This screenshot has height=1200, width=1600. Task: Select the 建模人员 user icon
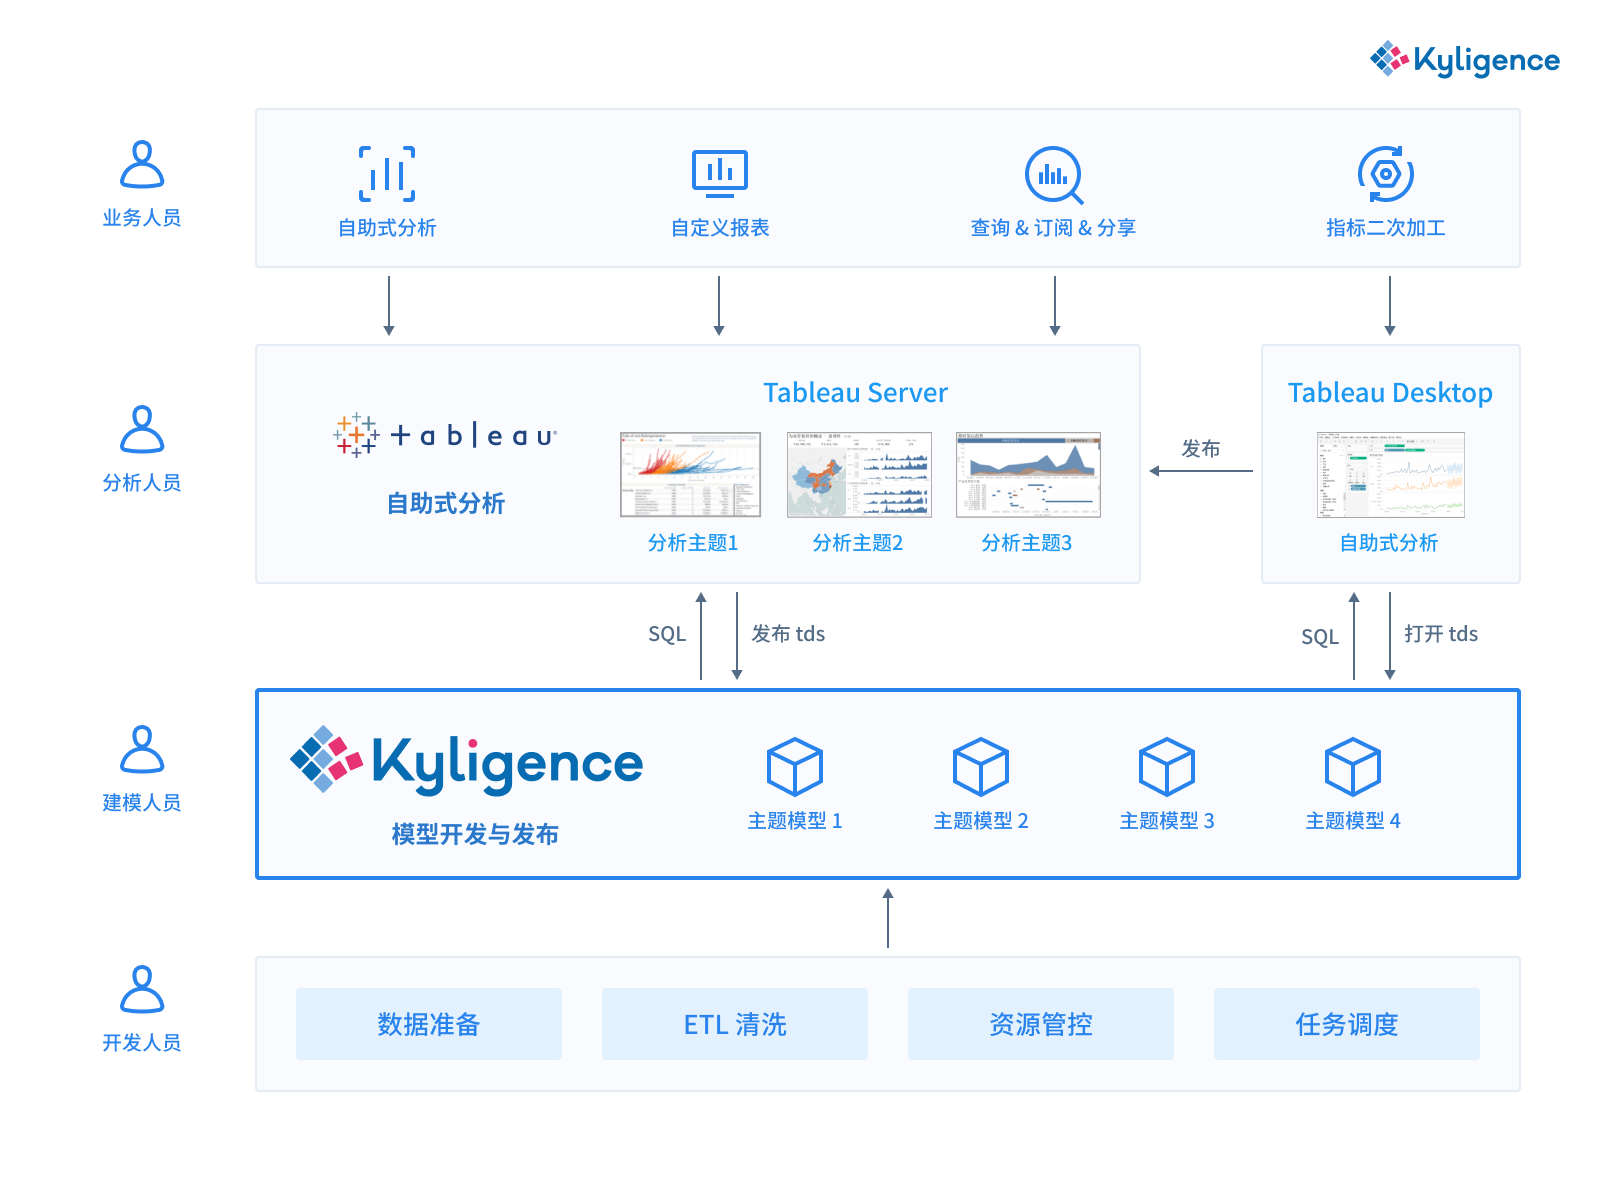[142, 749]
